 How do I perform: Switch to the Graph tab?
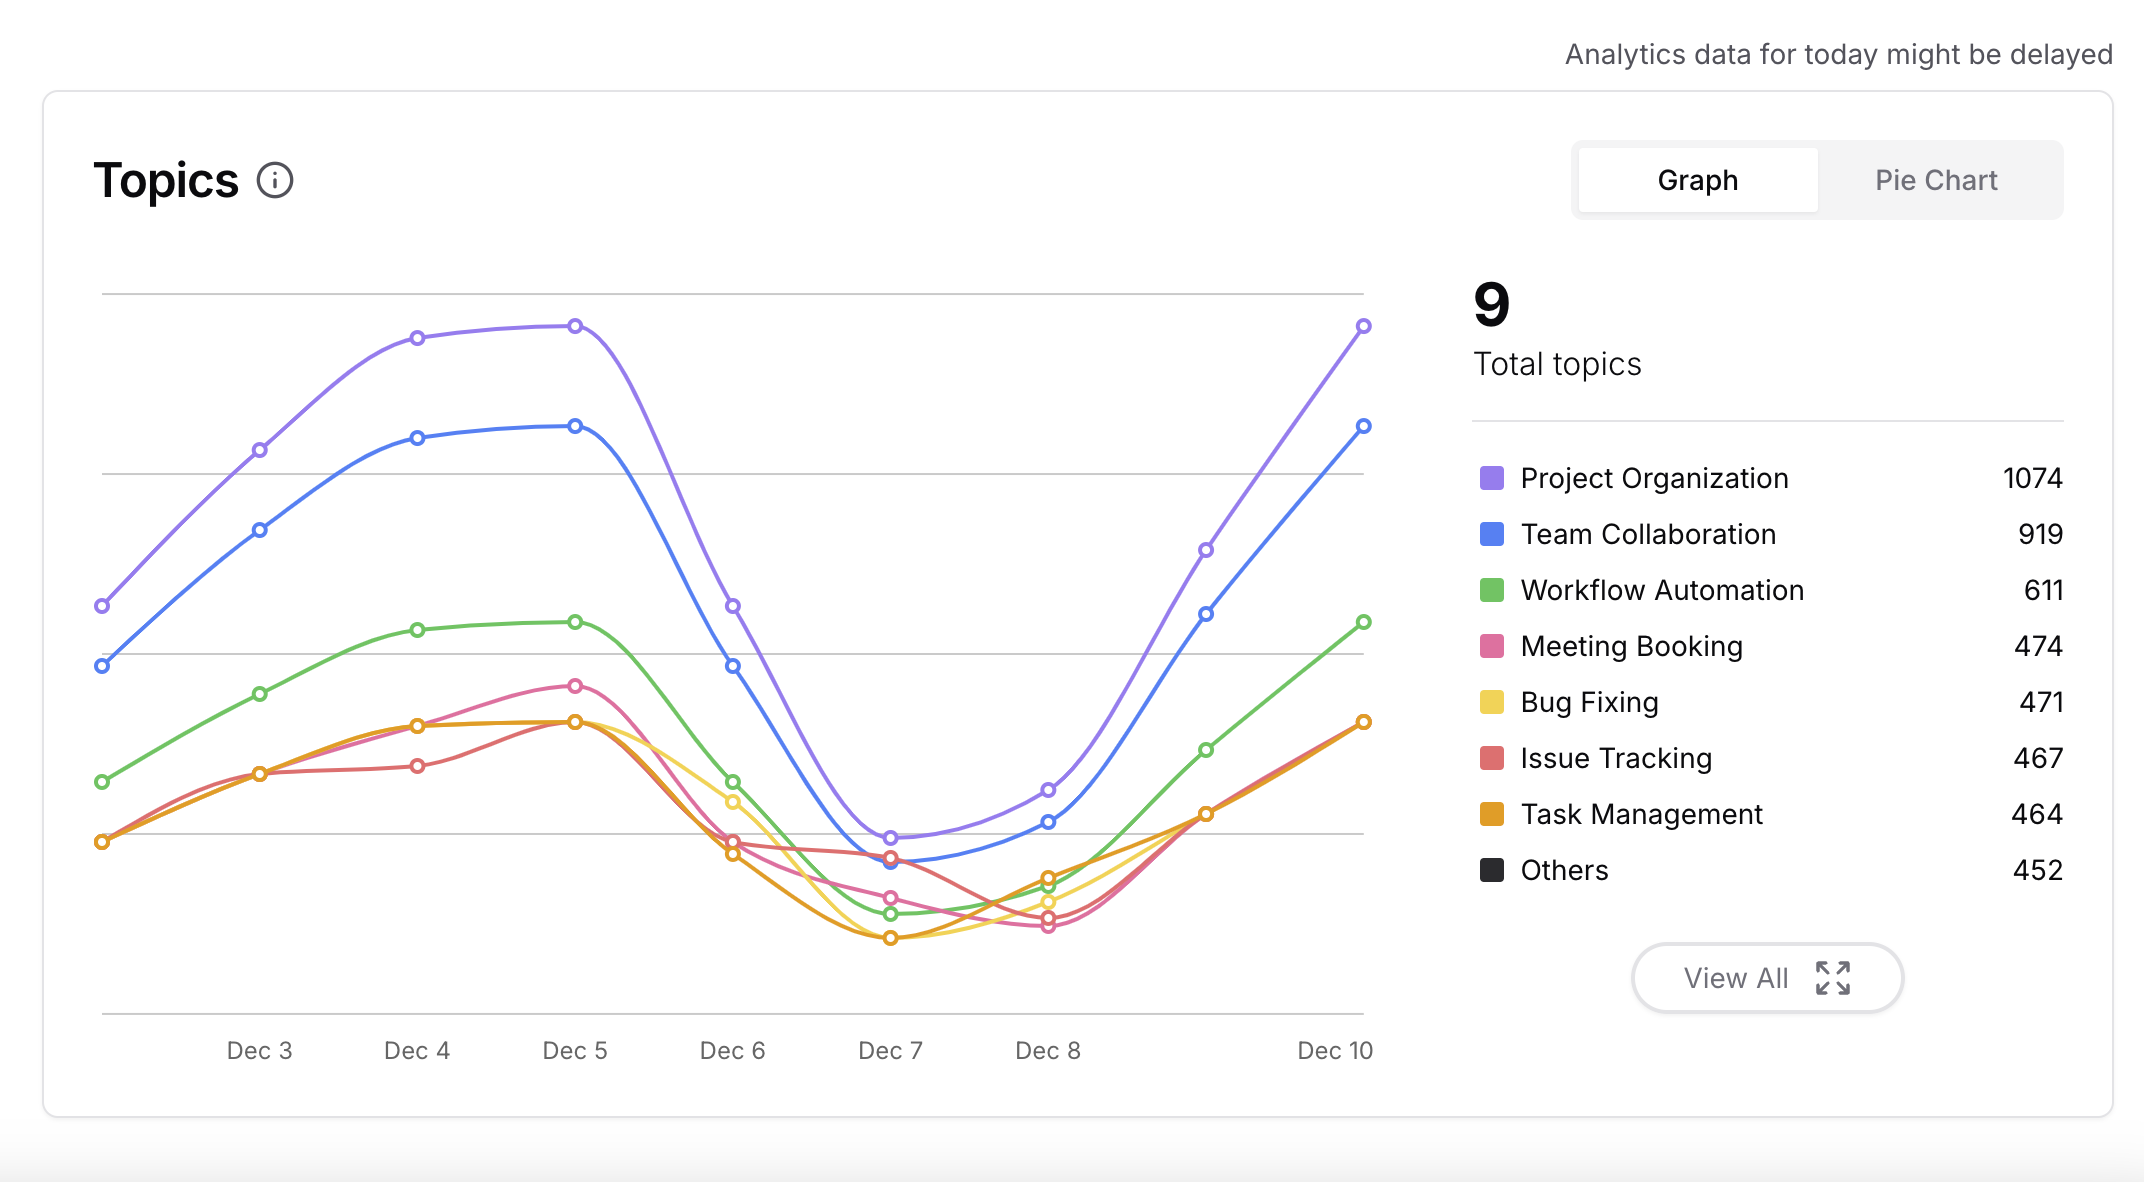[x=1697, y=181]
